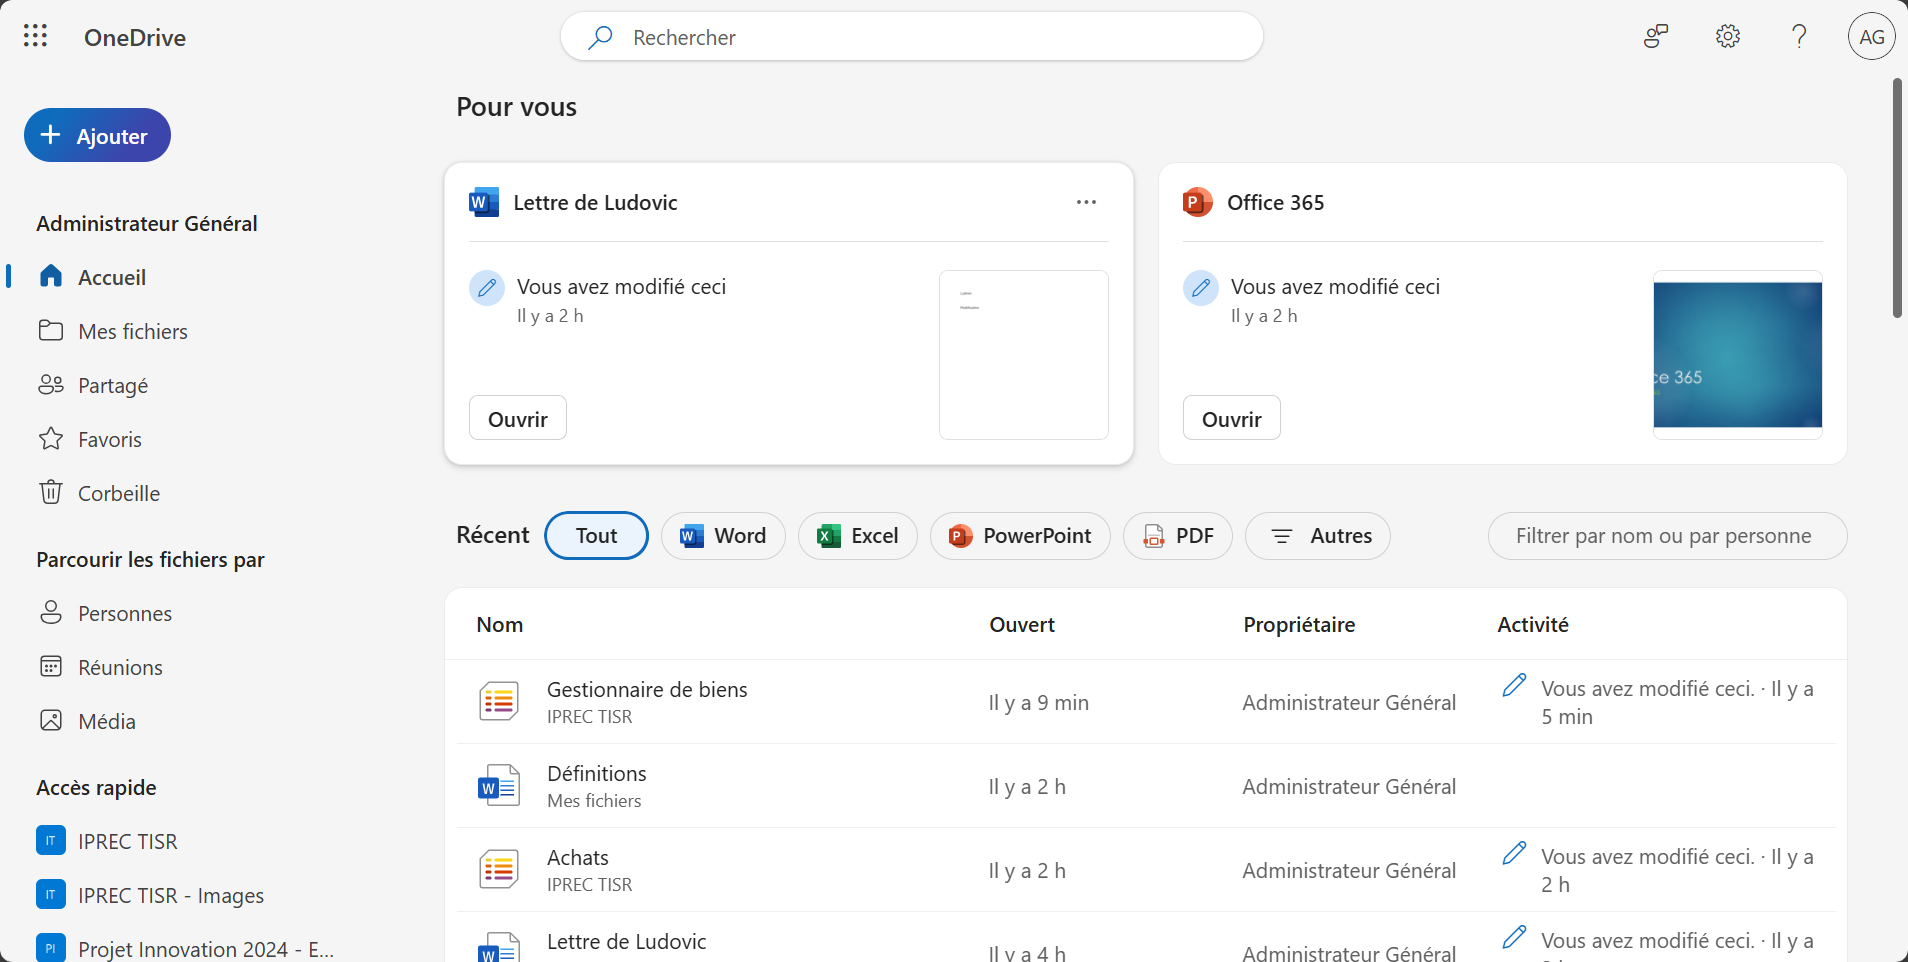Image resolution: width=1908 pixels, height=962 pixels.
Task: Open the Office 365 presentation with Ouvrir
Action: pos(1231,418)
